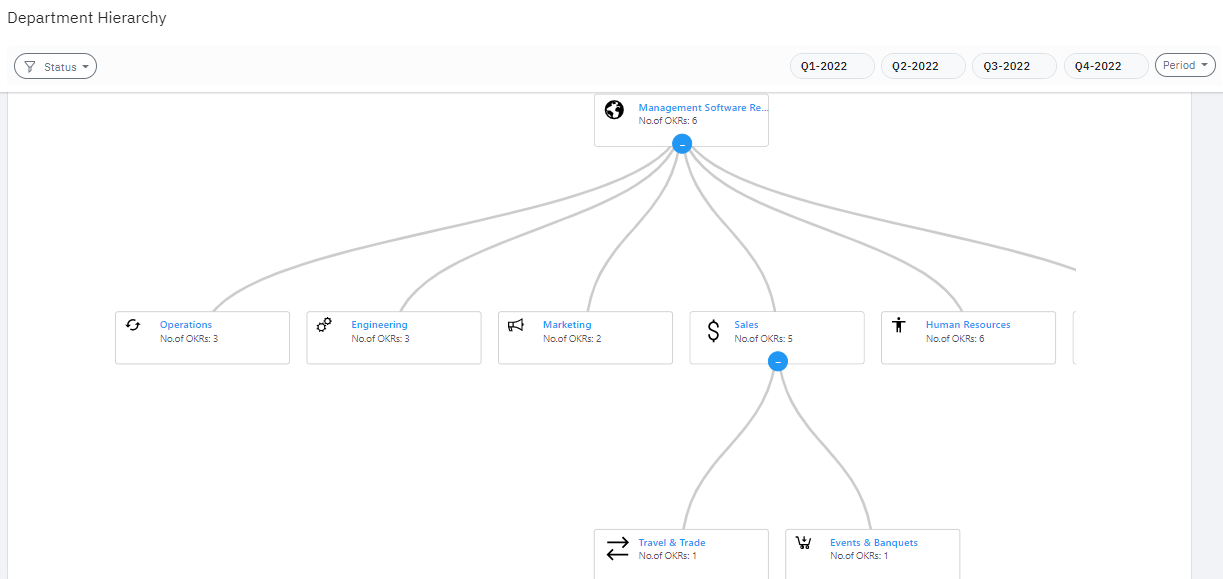Select the Q2-2022 period
Screen dimensions: 1223x579
[922, 65]
